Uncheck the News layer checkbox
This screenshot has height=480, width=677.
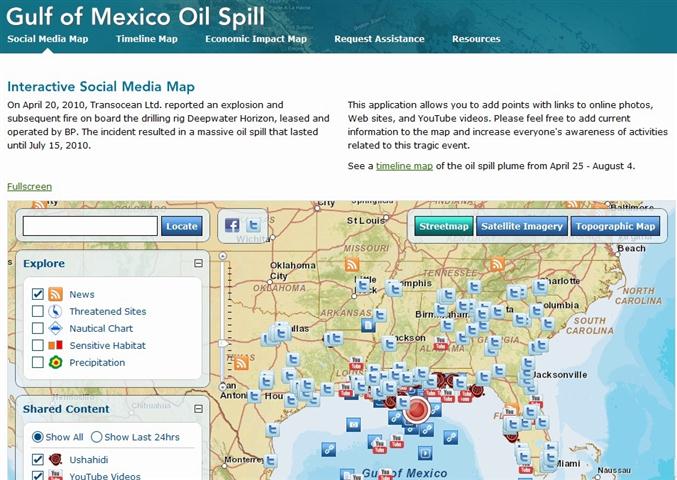38,294
